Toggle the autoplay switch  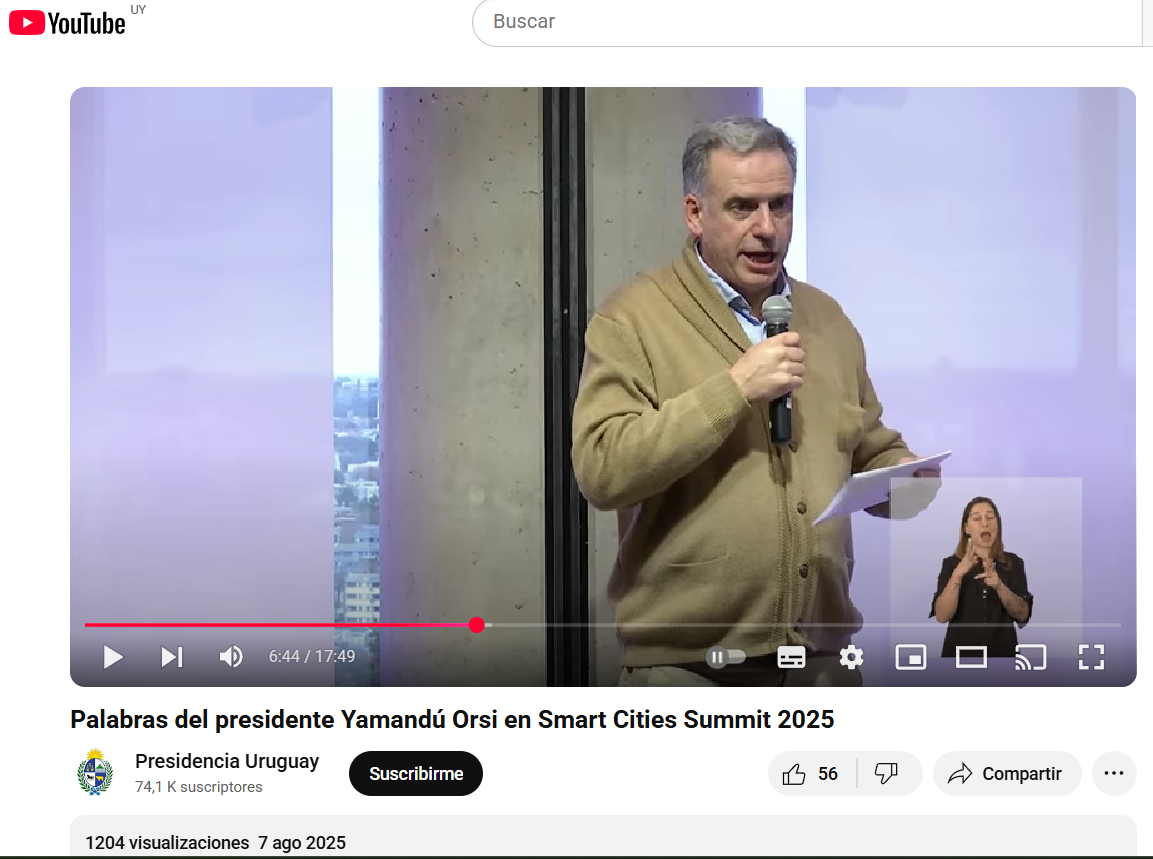point(727,657)
